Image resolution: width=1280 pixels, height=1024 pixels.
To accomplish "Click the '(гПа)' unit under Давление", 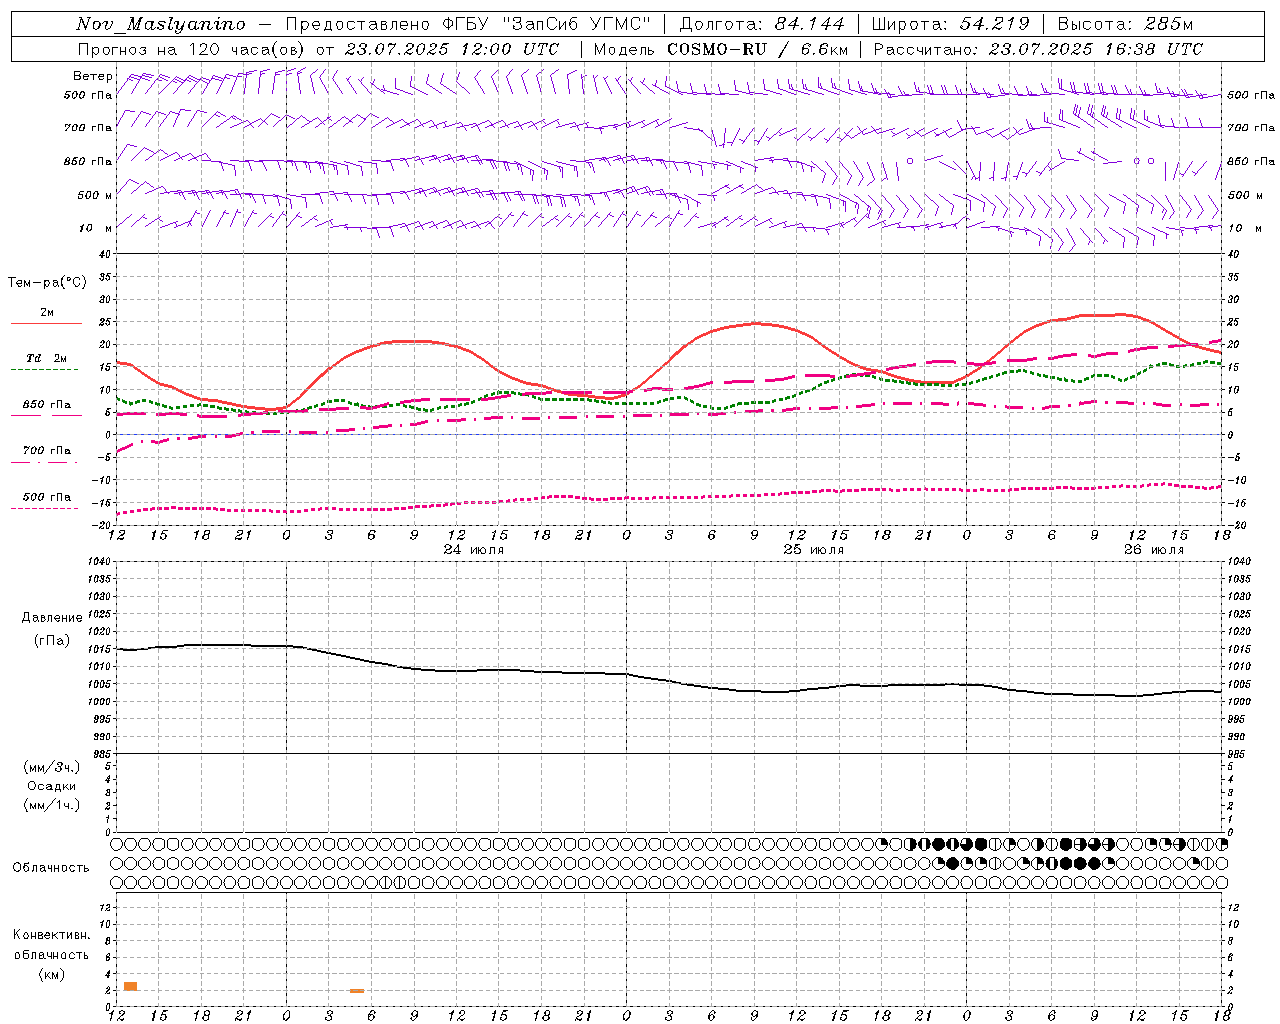I will click(52, 641).
